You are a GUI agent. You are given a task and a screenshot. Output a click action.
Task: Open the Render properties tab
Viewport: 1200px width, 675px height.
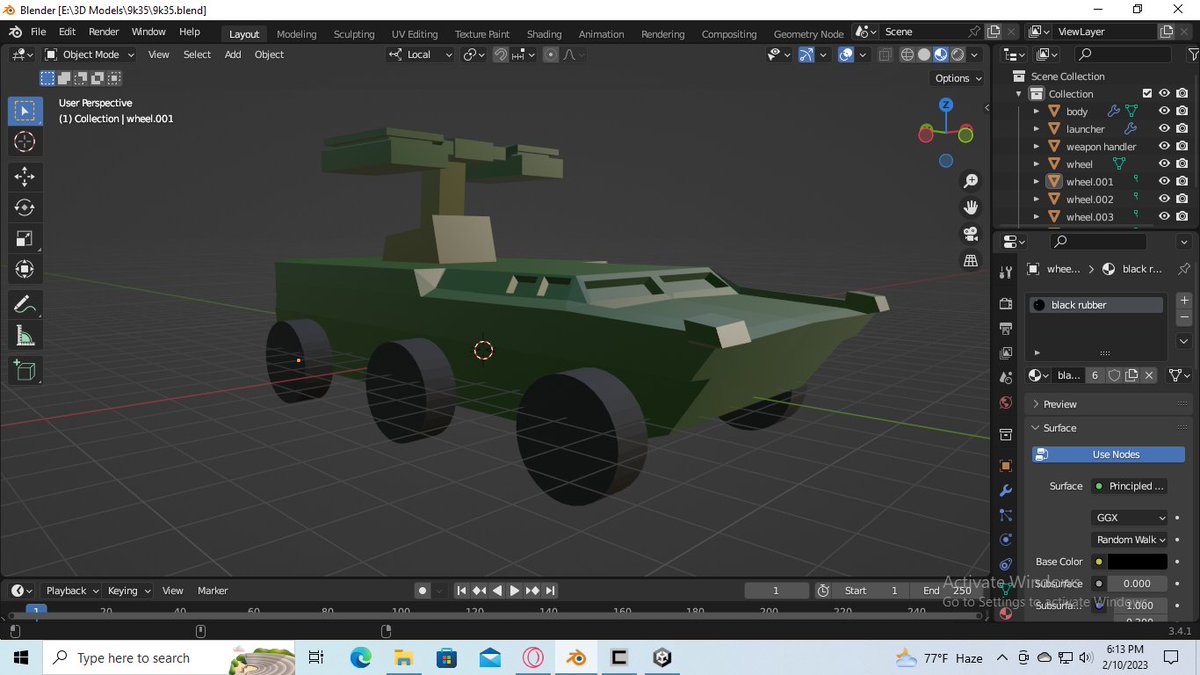pos(1006,303)
